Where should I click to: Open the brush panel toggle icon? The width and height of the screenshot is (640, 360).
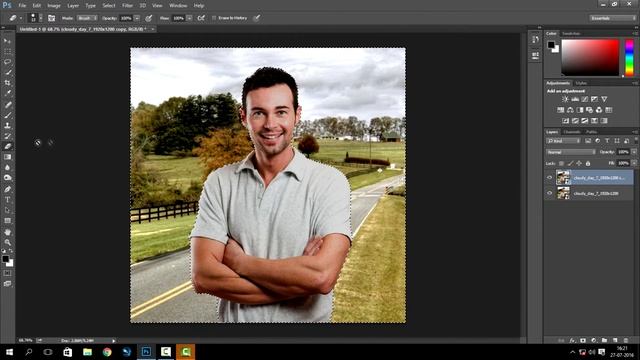point(51,18)
